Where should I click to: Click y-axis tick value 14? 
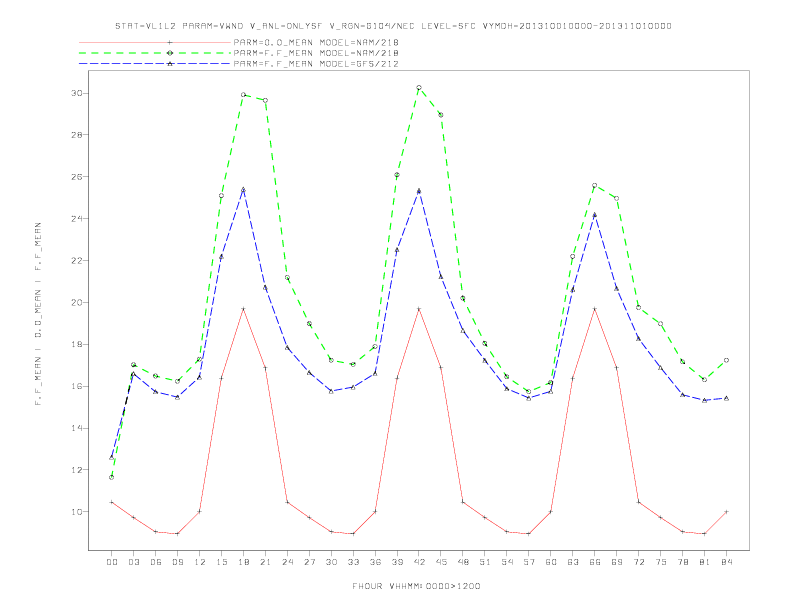click(x=76, y=428)
